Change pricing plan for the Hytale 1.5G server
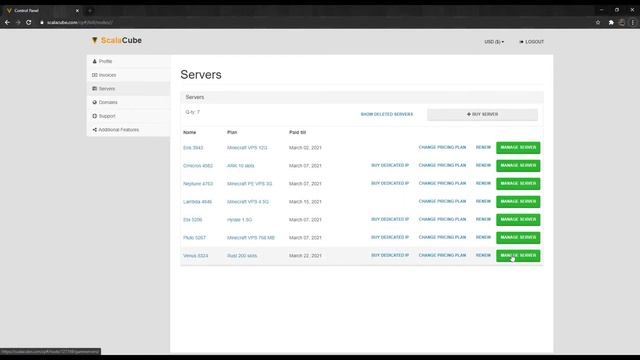This screenshot has height=360, width=640. [x=442, y=219]
